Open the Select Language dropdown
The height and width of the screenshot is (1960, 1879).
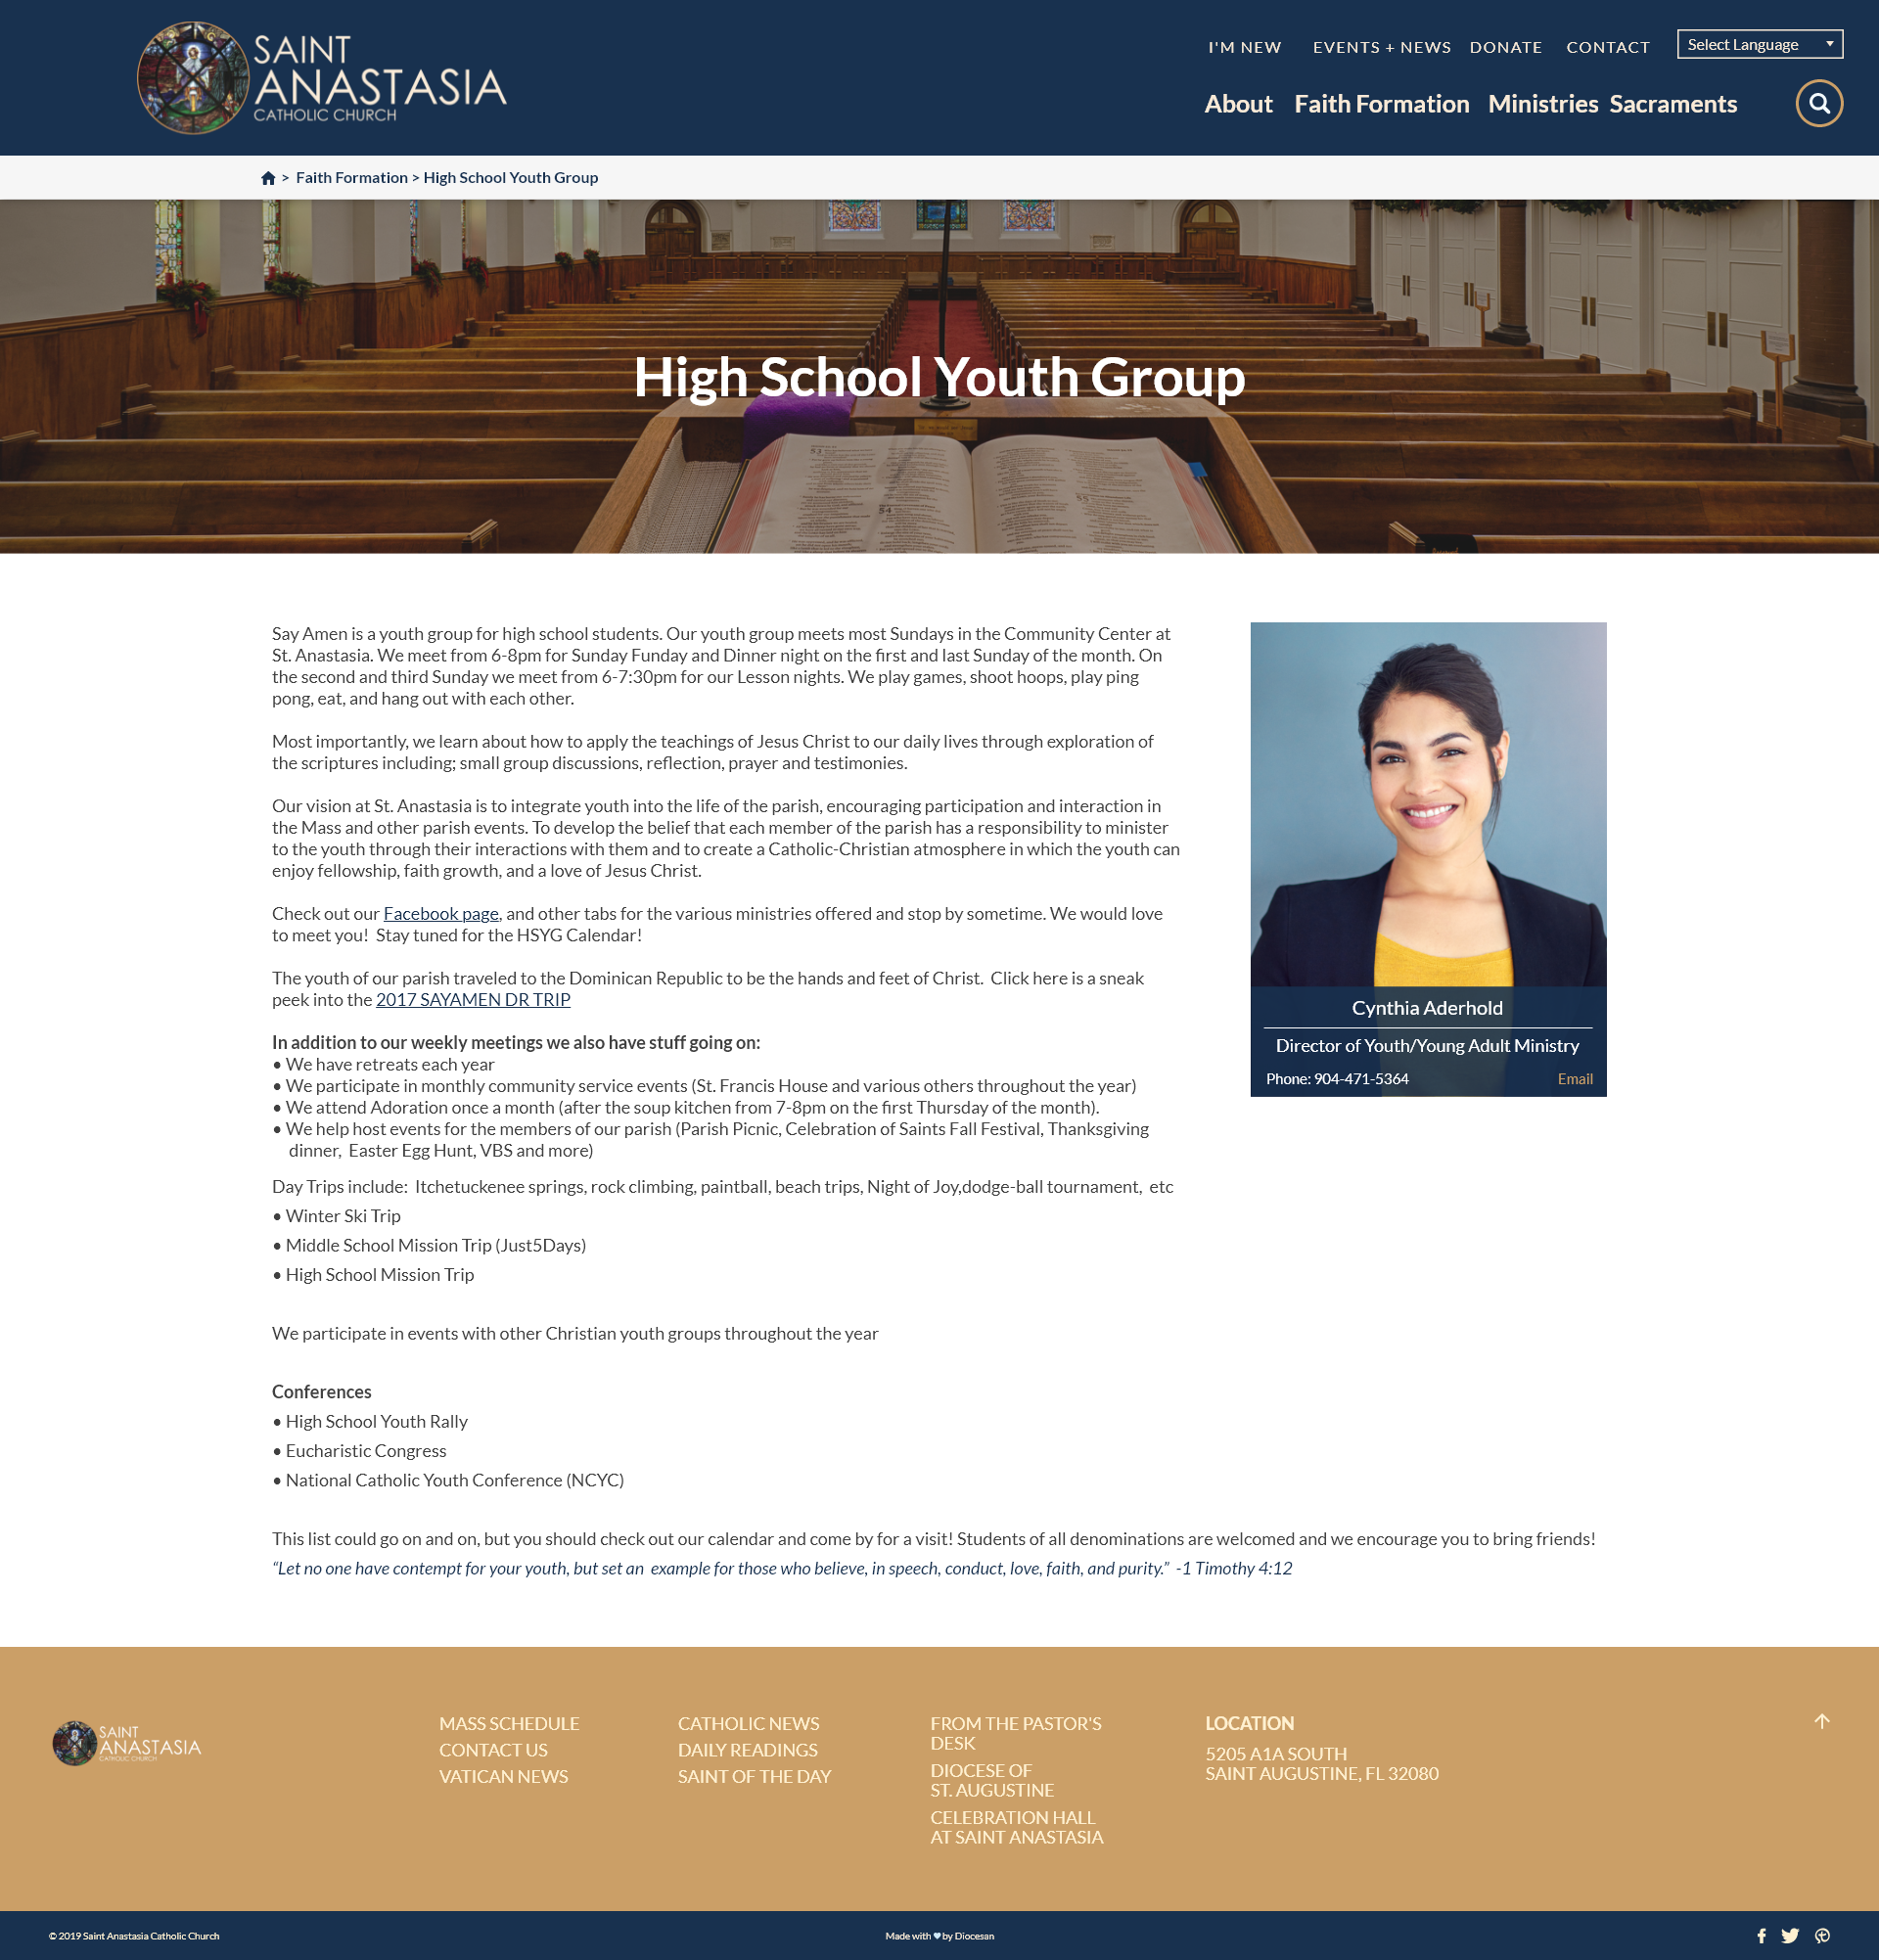click(1759, 44)
